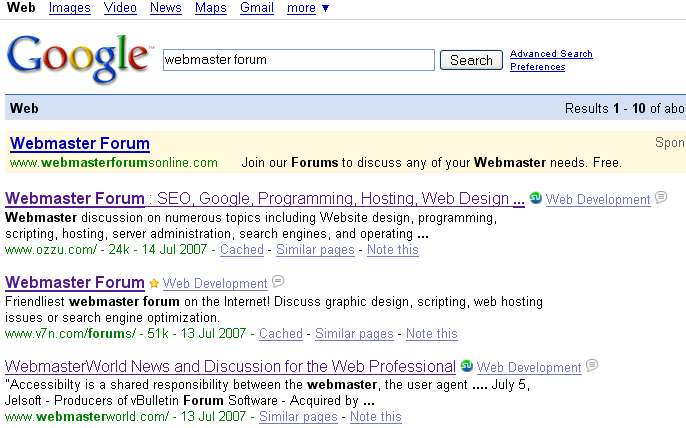
Task: Click the comment bubble icon after ozzu result
Action: 661,197
